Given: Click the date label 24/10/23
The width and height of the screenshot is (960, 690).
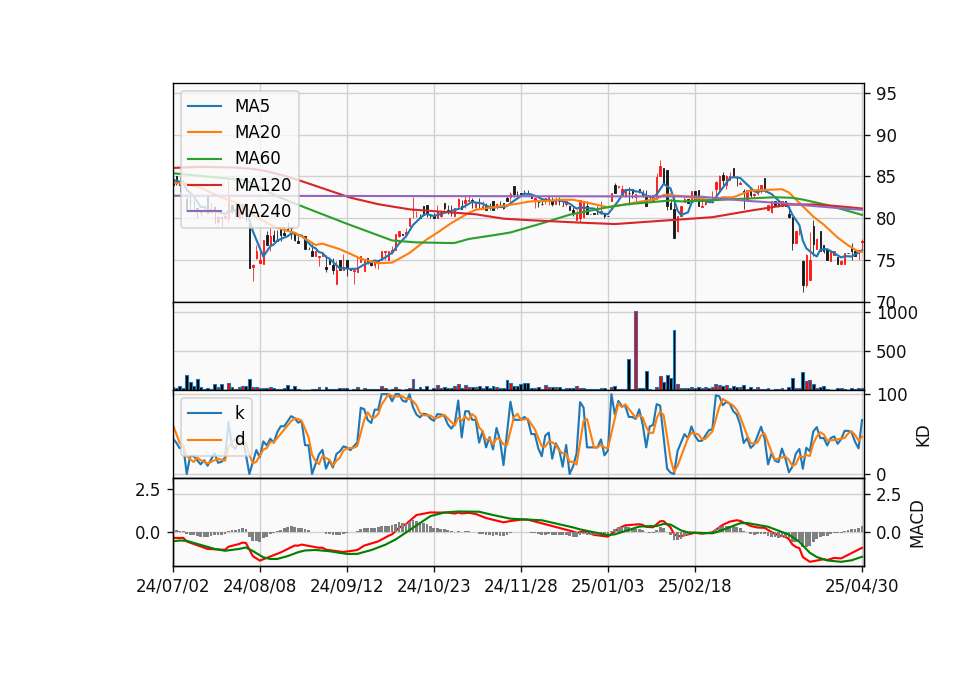Looking at the screenshot, I should (x=433, y=586).
